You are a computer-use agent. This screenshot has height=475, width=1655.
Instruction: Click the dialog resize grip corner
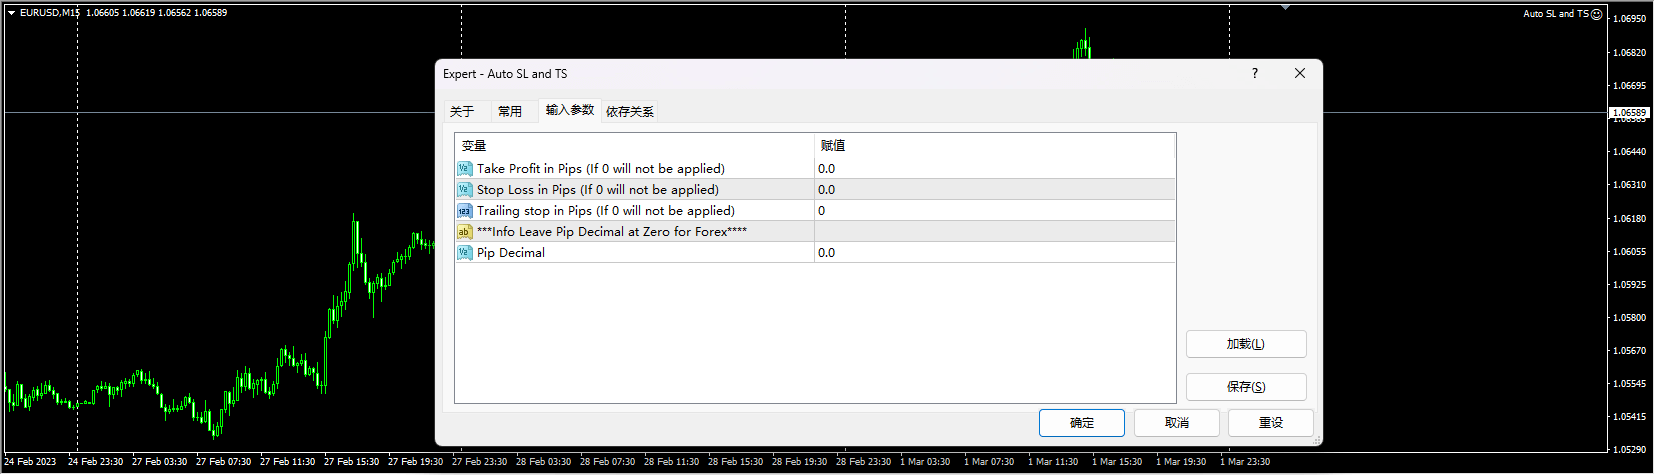point(1317,440)
